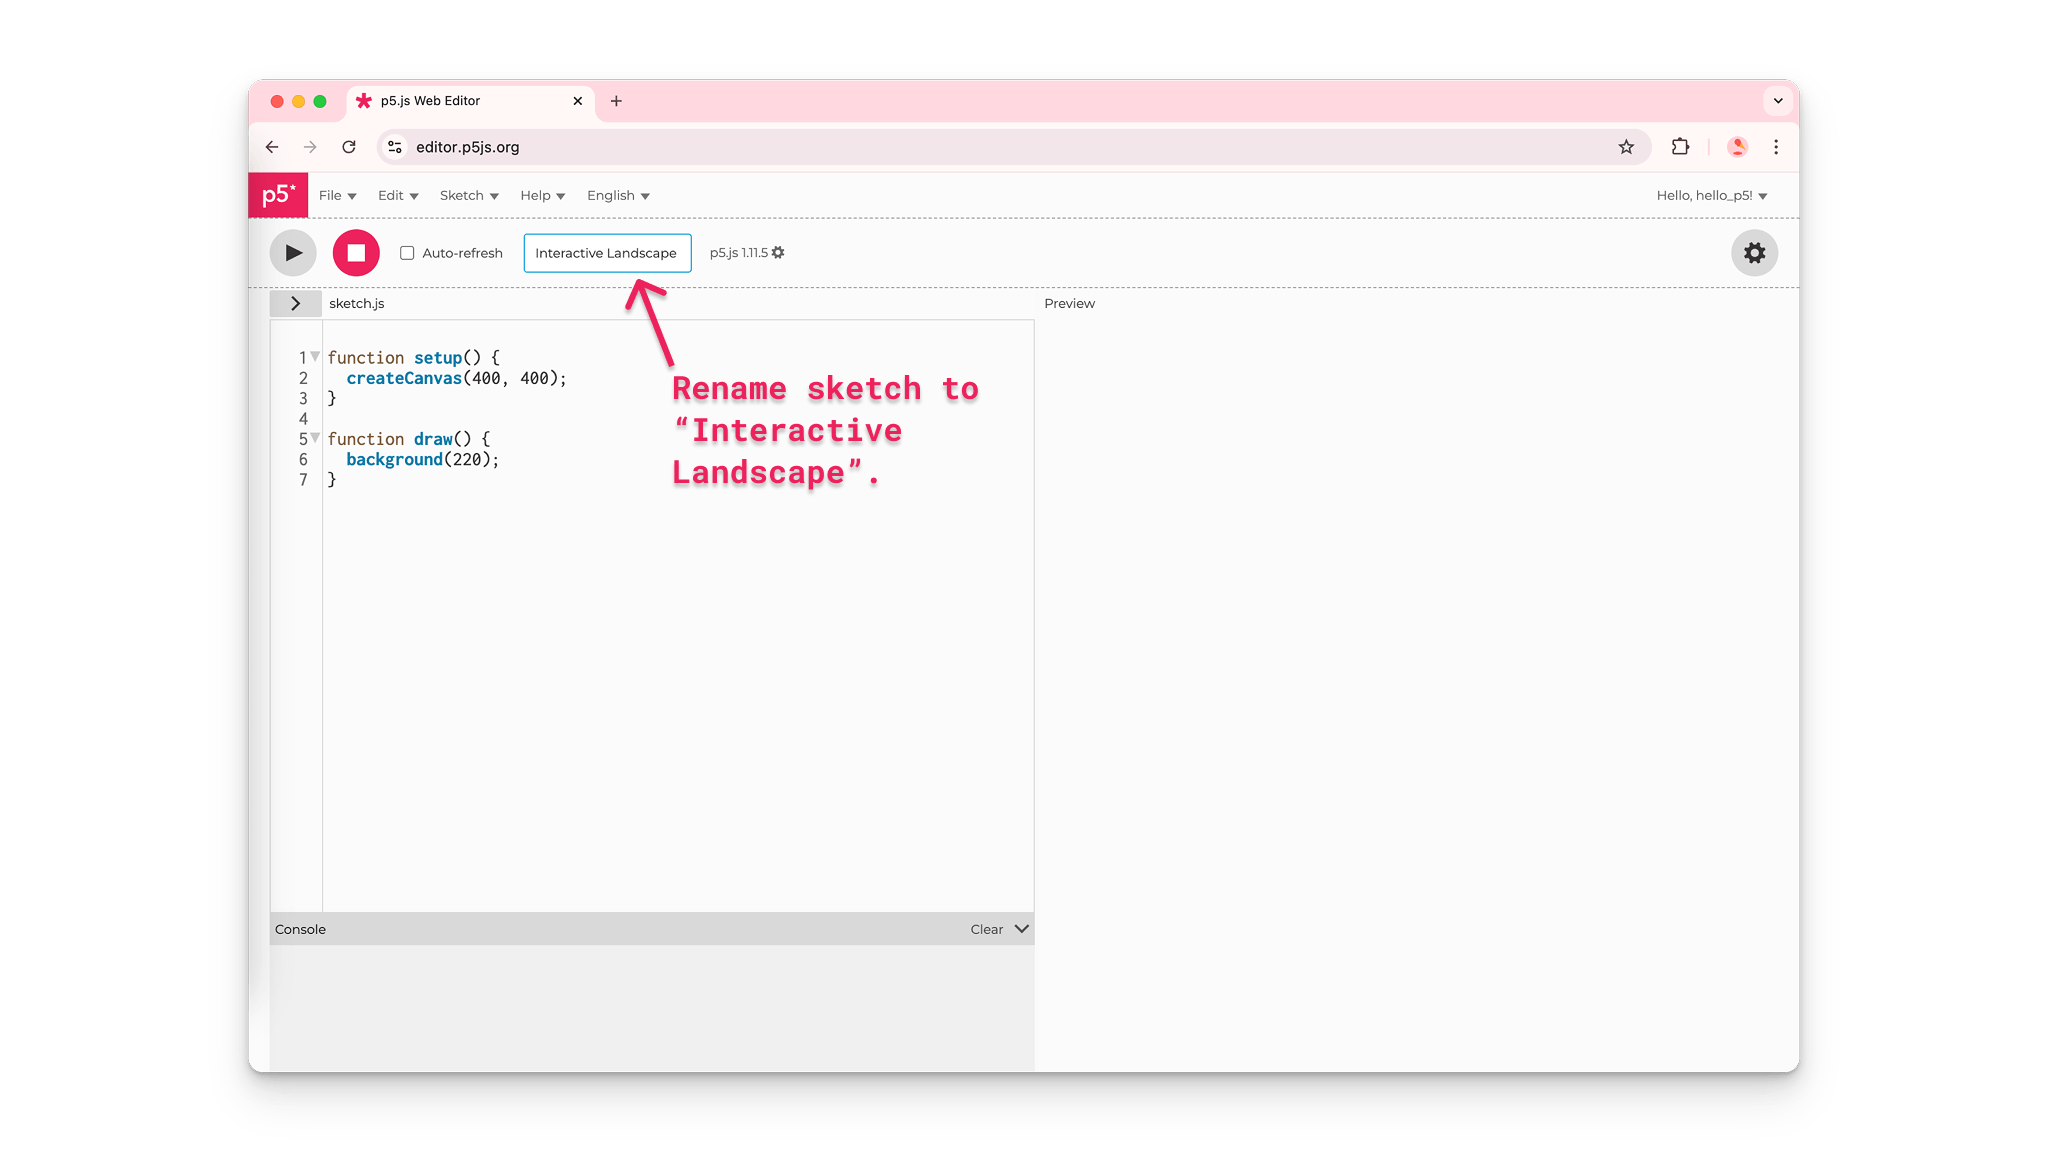This screenshot has width=2048, height=1152.
Task: Enable Auto-refresh
Action: (x=407, y=253)
